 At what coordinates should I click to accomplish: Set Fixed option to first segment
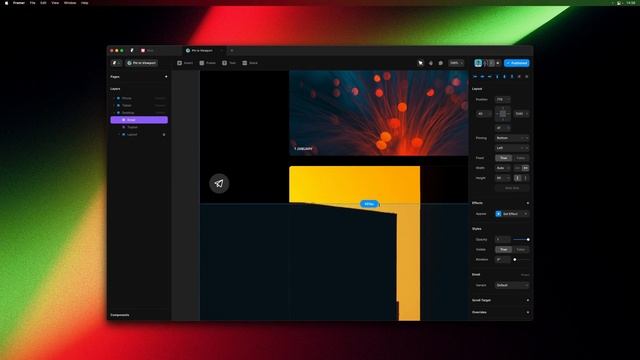[x=504, y=158]
